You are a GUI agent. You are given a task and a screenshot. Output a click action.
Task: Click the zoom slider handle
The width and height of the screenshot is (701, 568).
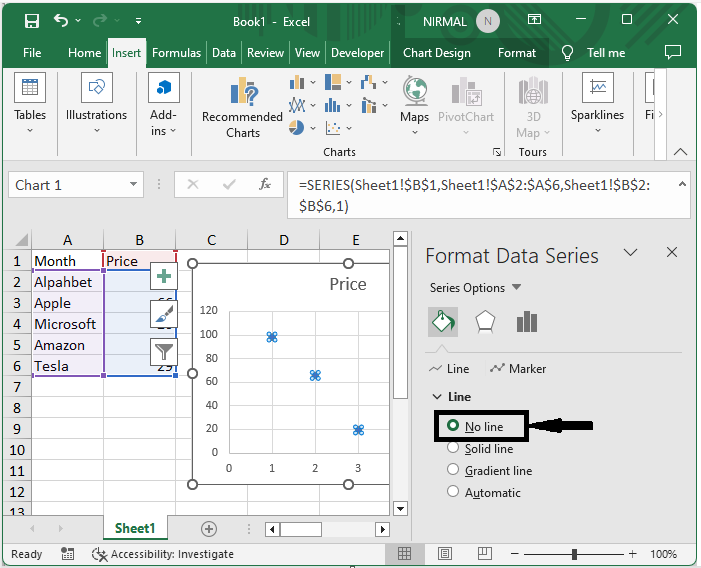574,554
